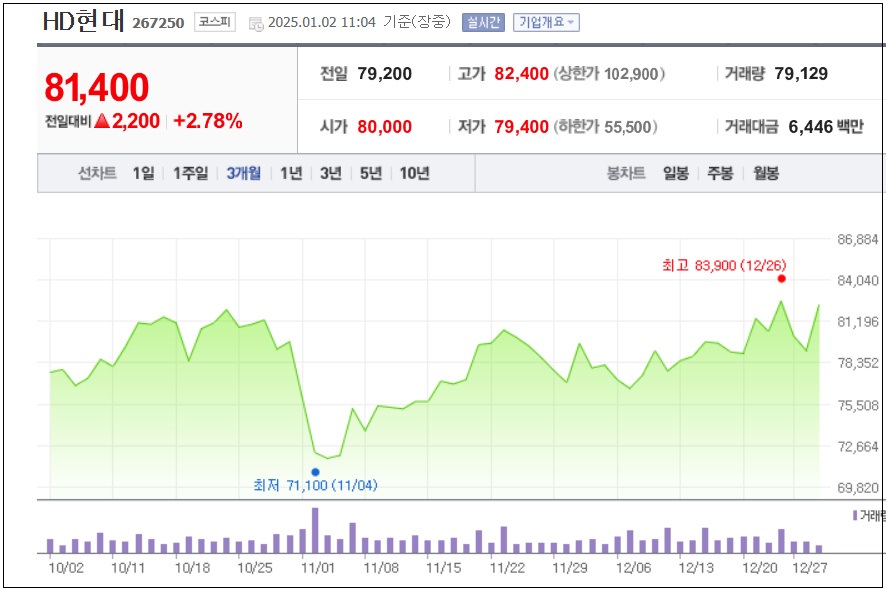Viewport: 886px width, 592px height.
Task: Click the +2.78% change value
Action: tap(208, 121)
